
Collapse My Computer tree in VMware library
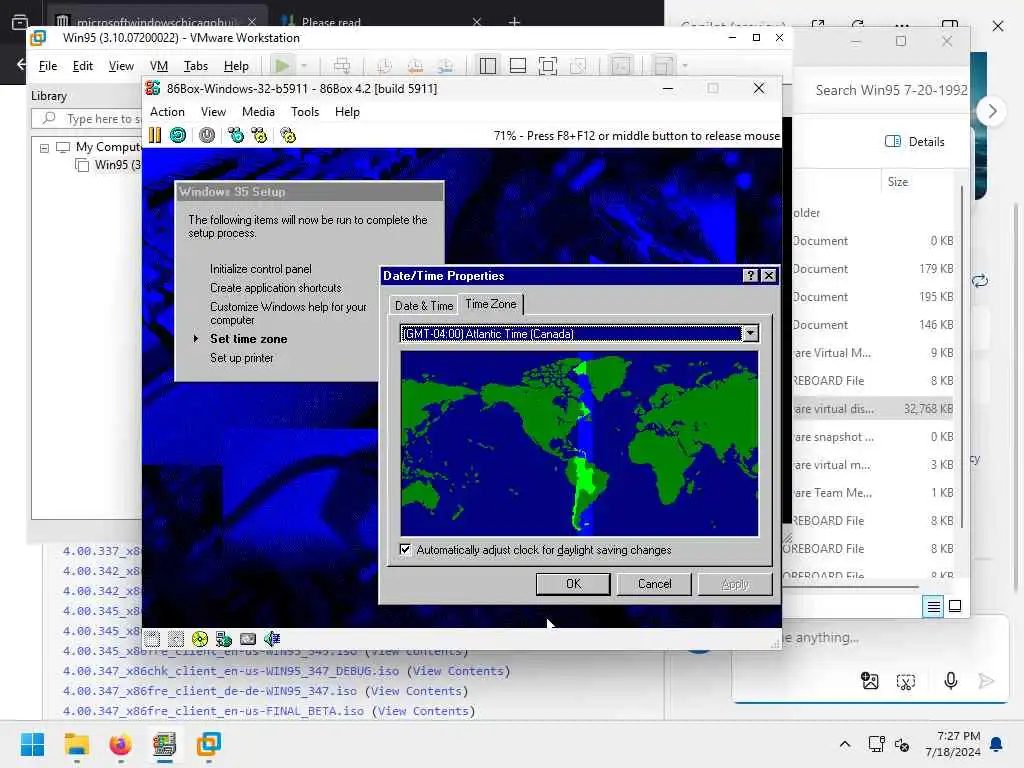pyautogui.click(x=44, y=148)
